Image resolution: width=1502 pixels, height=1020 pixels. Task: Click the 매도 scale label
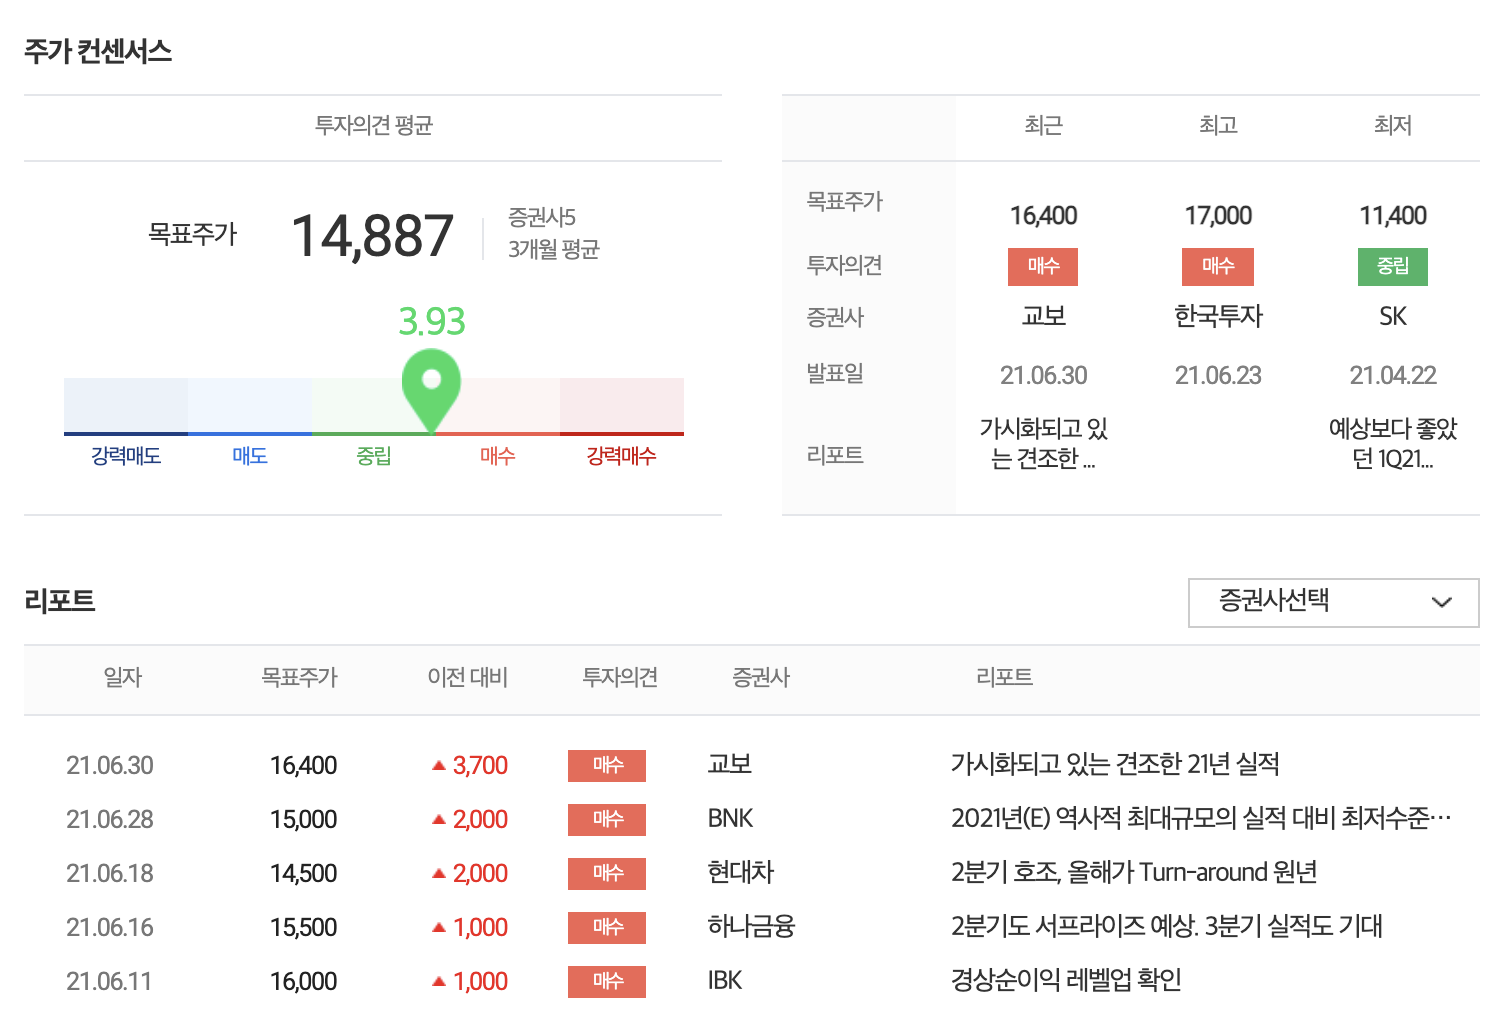[x=250, y=456]
